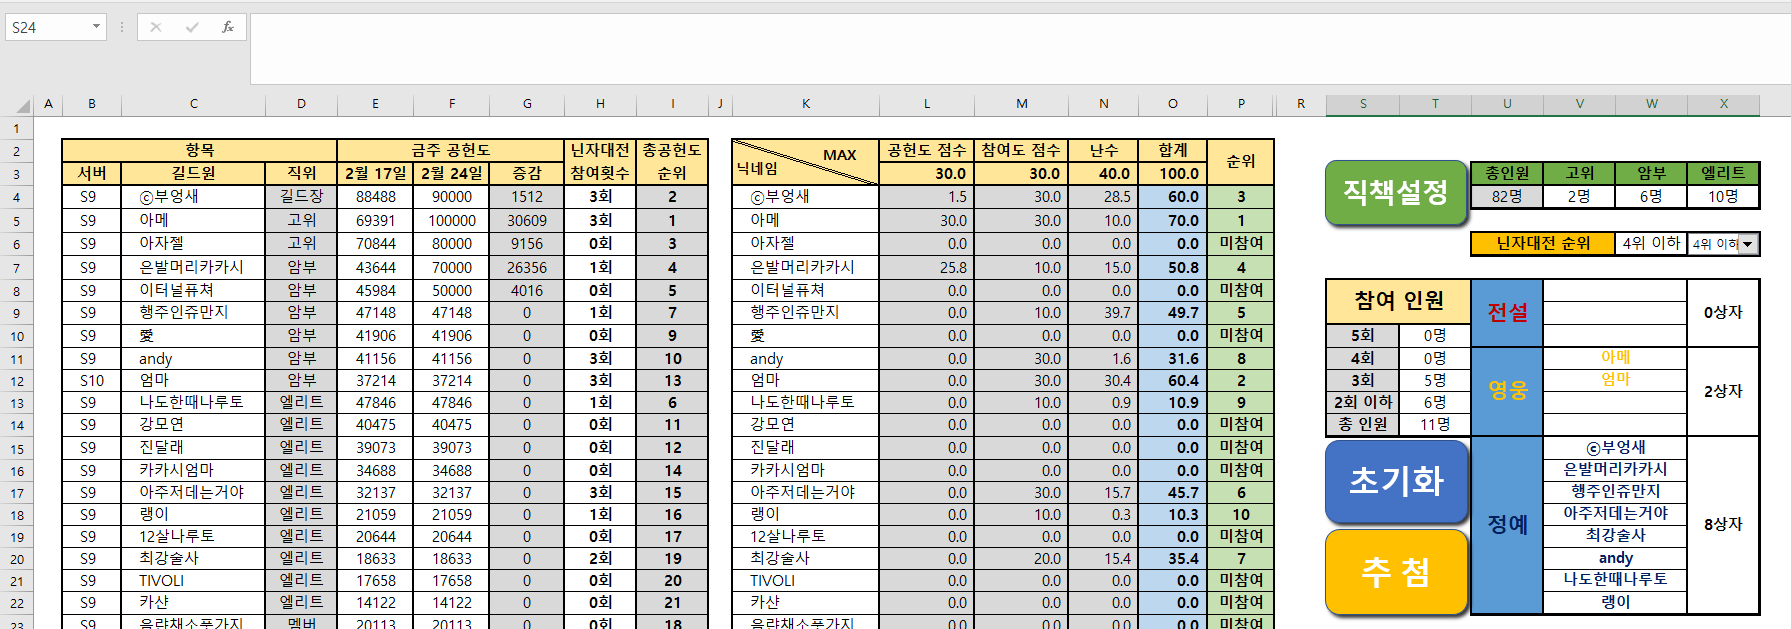Viewport: 1791px width, 629px height.
Task: Click the select all corner triangle
Action: pos(22,105)
